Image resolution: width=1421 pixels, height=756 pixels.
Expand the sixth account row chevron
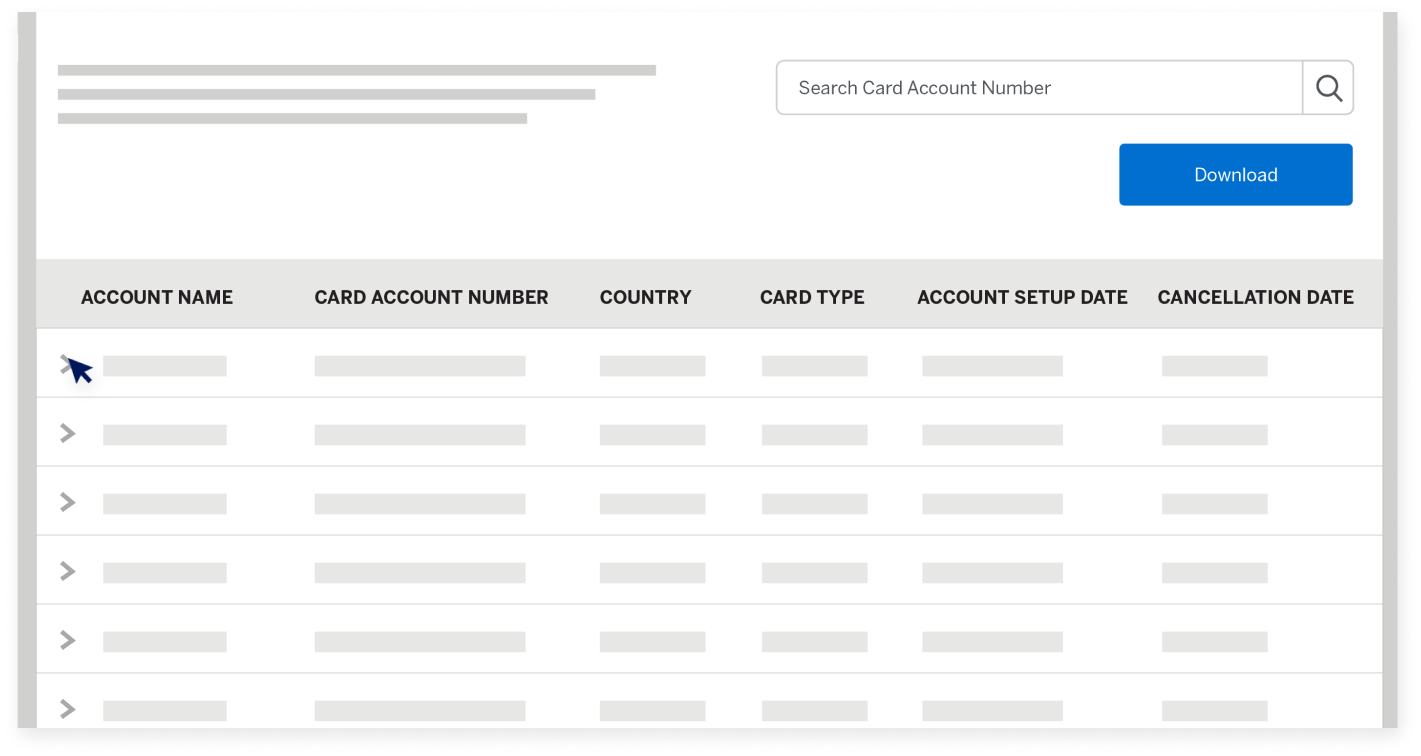coord(67,709)
